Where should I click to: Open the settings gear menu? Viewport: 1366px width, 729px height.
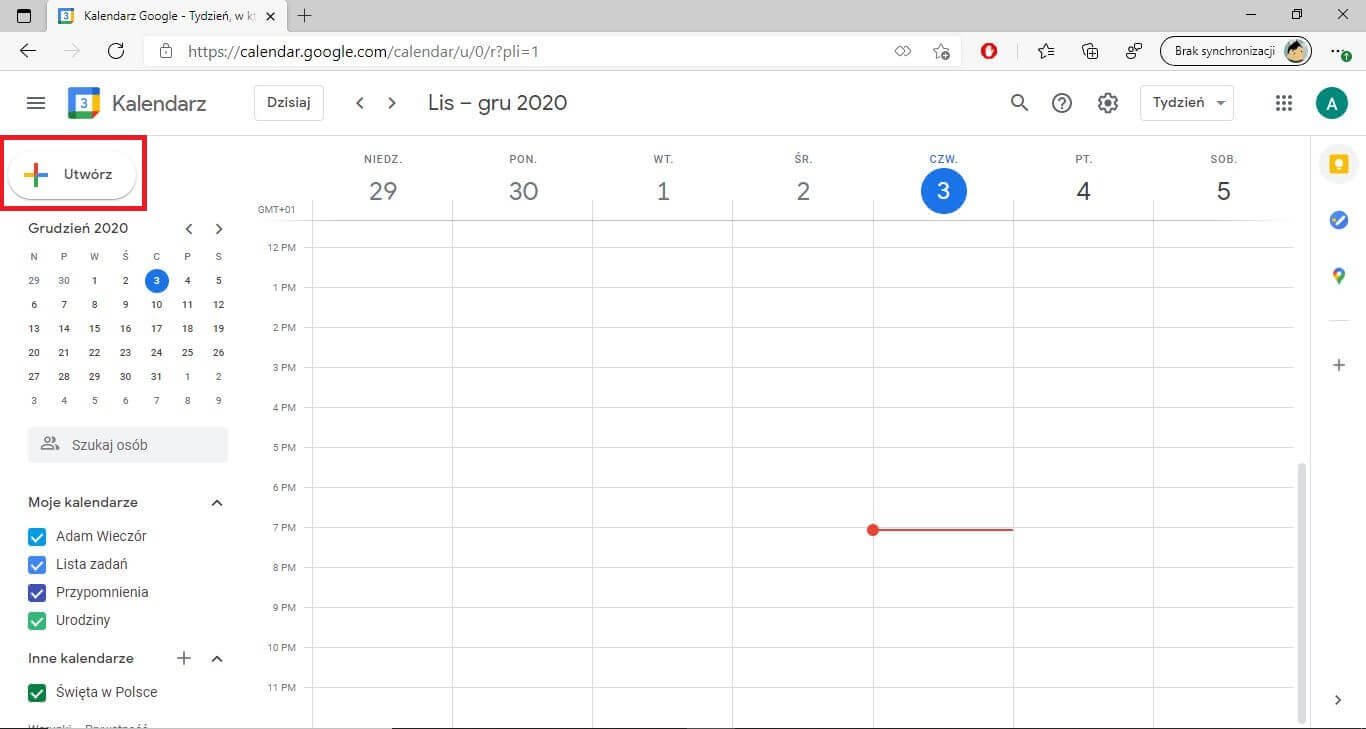pyautogui.click(x=1108, y=103)
